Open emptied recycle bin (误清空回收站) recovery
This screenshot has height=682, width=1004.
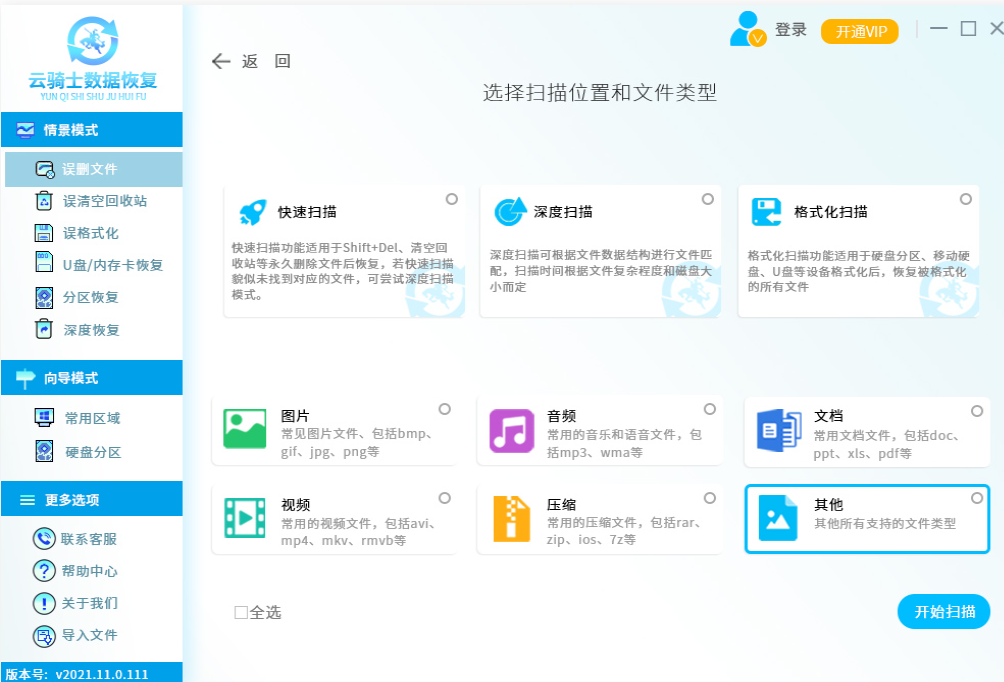point(104,201)
